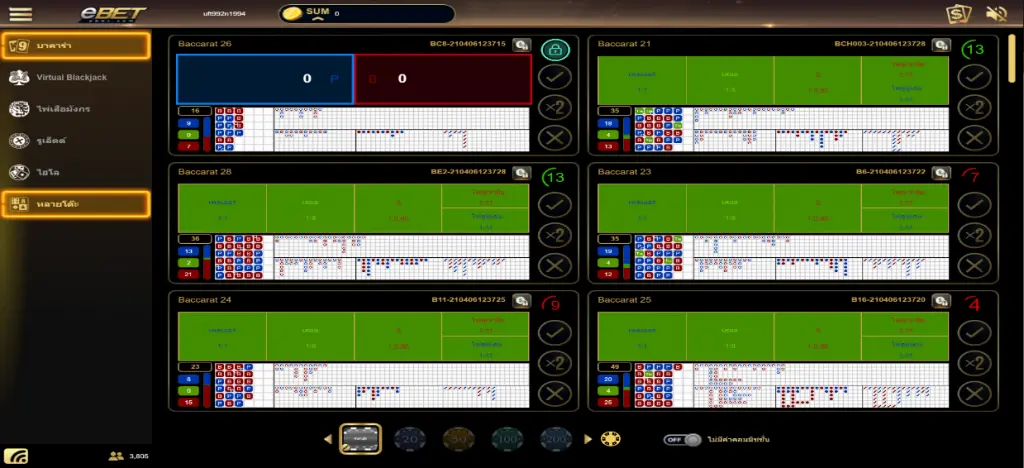
Task: Cancel bet X button on Baccarat 23
Action: tap(974, 266)
